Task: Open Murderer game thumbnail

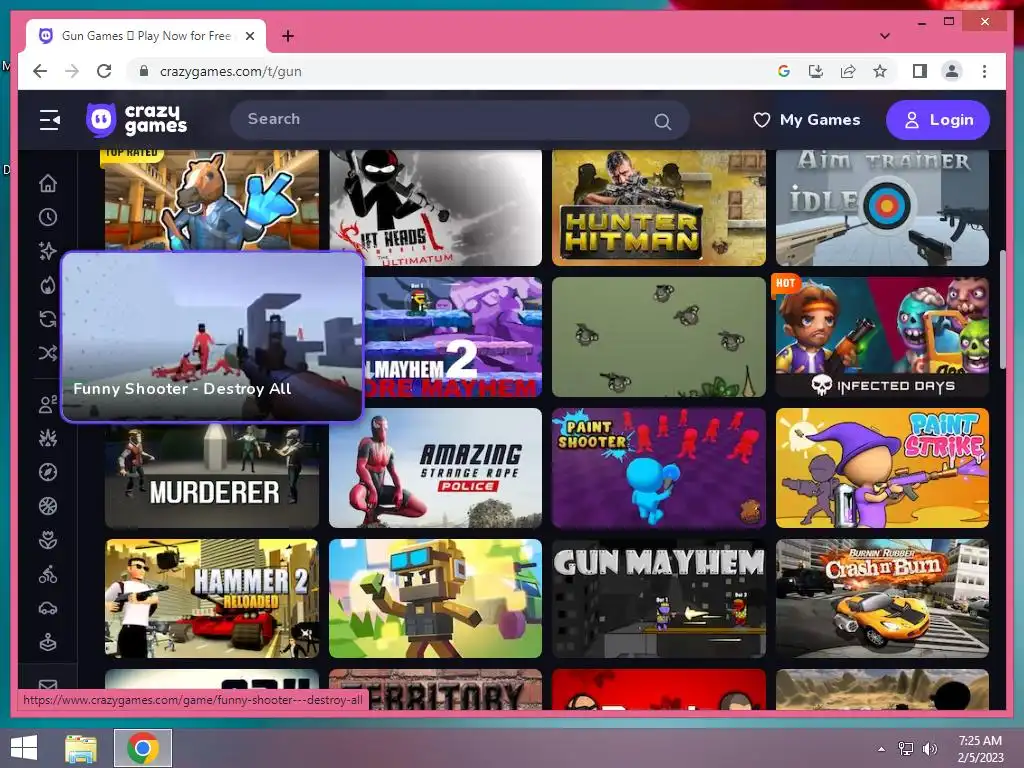Action: [212, 475]
